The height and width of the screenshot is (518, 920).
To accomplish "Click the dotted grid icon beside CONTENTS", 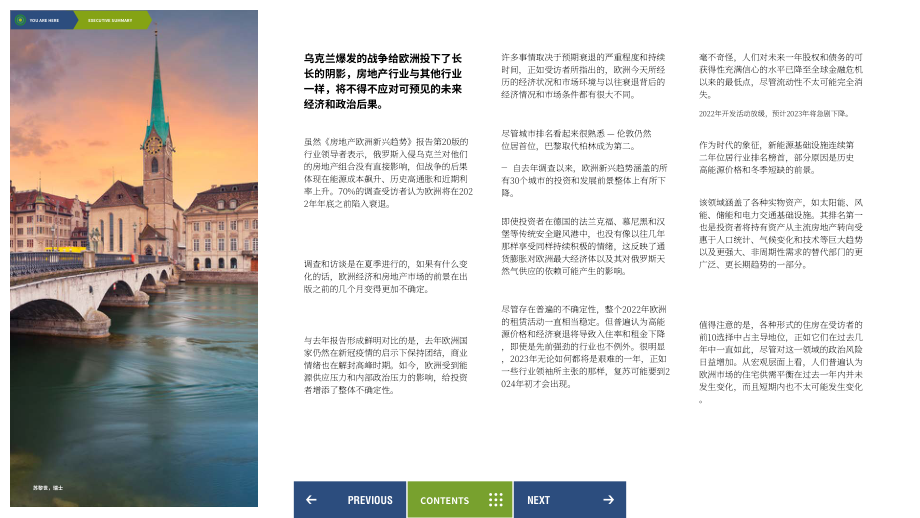I will tap(496, 500).
